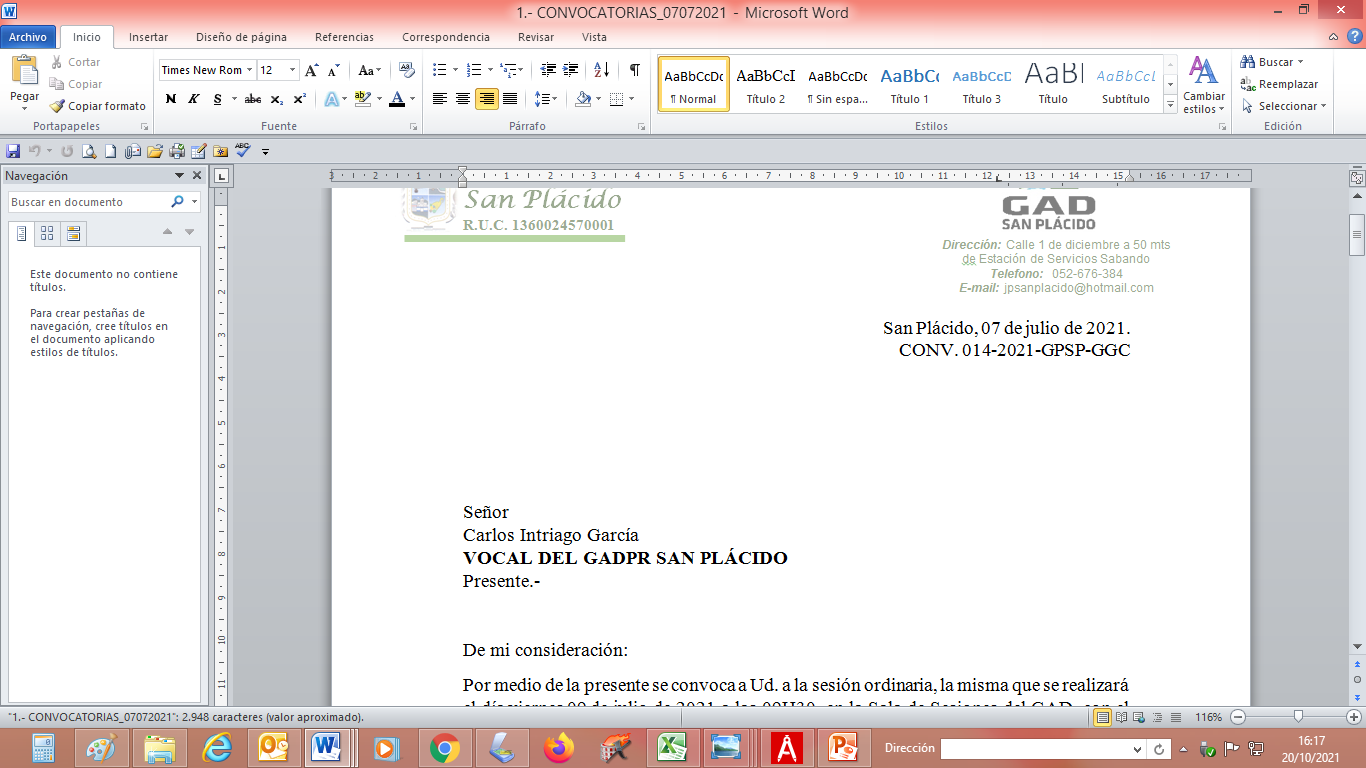Apply the Título 1 style
1366x768 pixels.
tap(909, 84)
